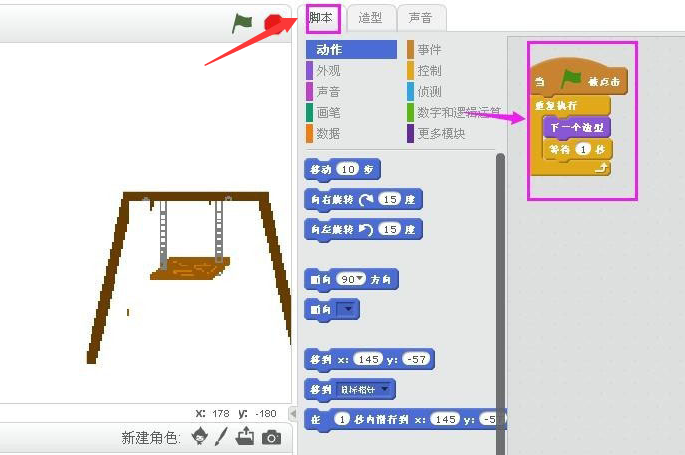The height and width of the screenshot is (455, 685).
Task: Open the 声音 tab
Action: (420, 18)
